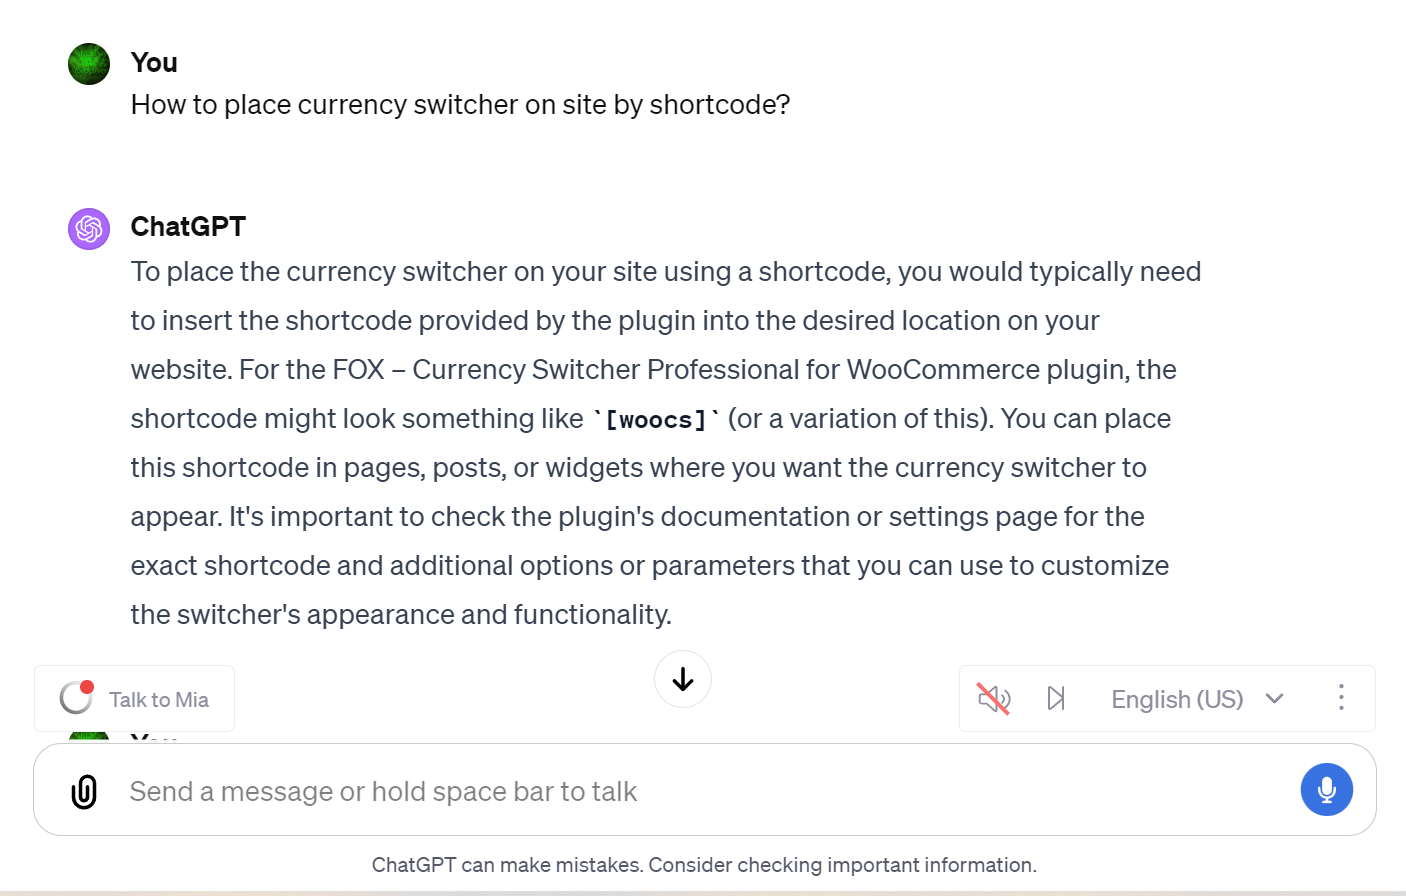The height and width of the screenshot is (896, 1406).
Task: Click the Talk to Mia button
Action: point(135,699)
